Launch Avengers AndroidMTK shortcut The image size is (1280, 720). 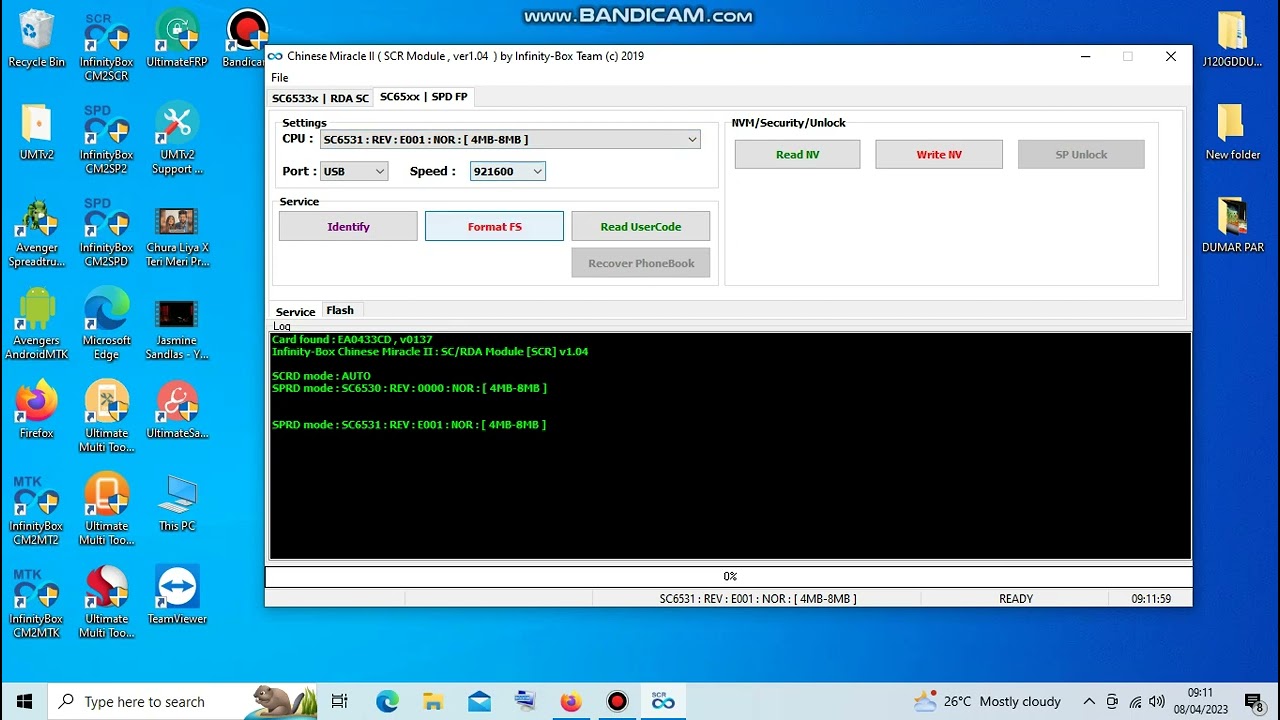(36, 325)
